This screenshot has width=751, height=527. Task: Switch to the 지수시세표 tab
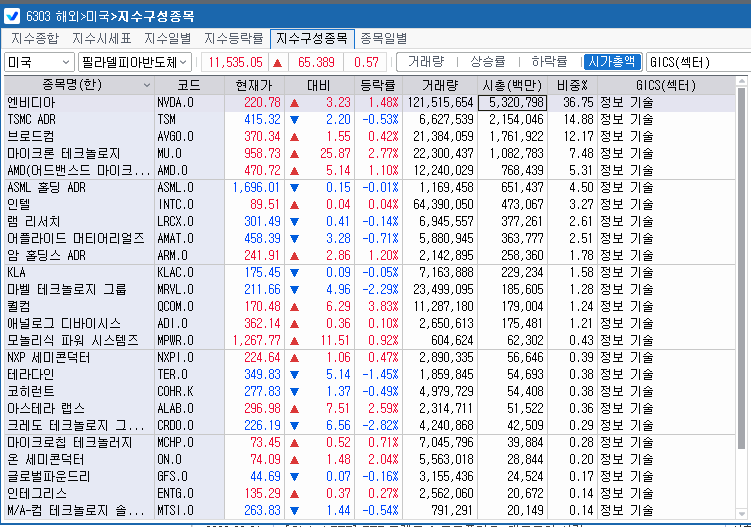[x=102, y=38]
